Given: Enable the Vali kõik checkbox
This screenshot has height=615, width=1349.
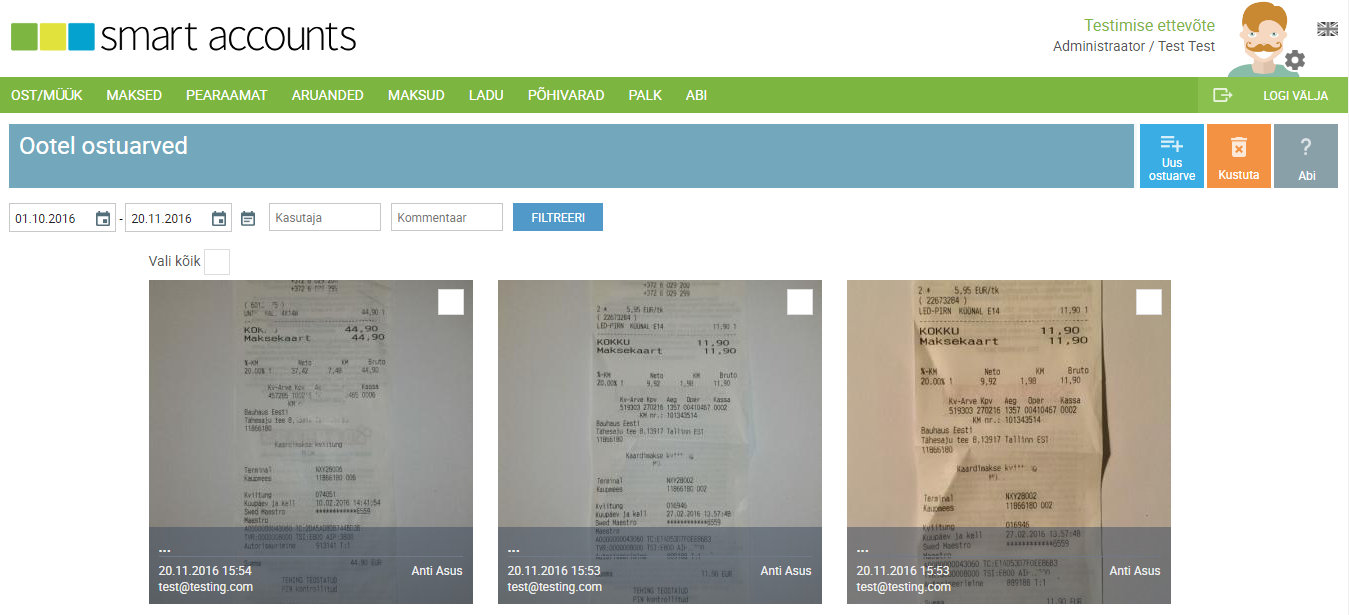Looking at the screenshot, I should tap(216, 261).
